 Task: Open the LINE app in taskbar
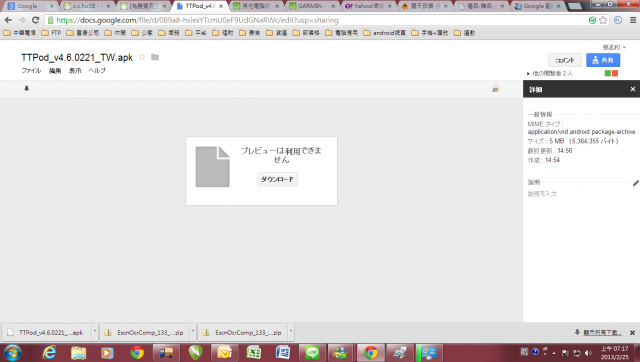(312, 353)
